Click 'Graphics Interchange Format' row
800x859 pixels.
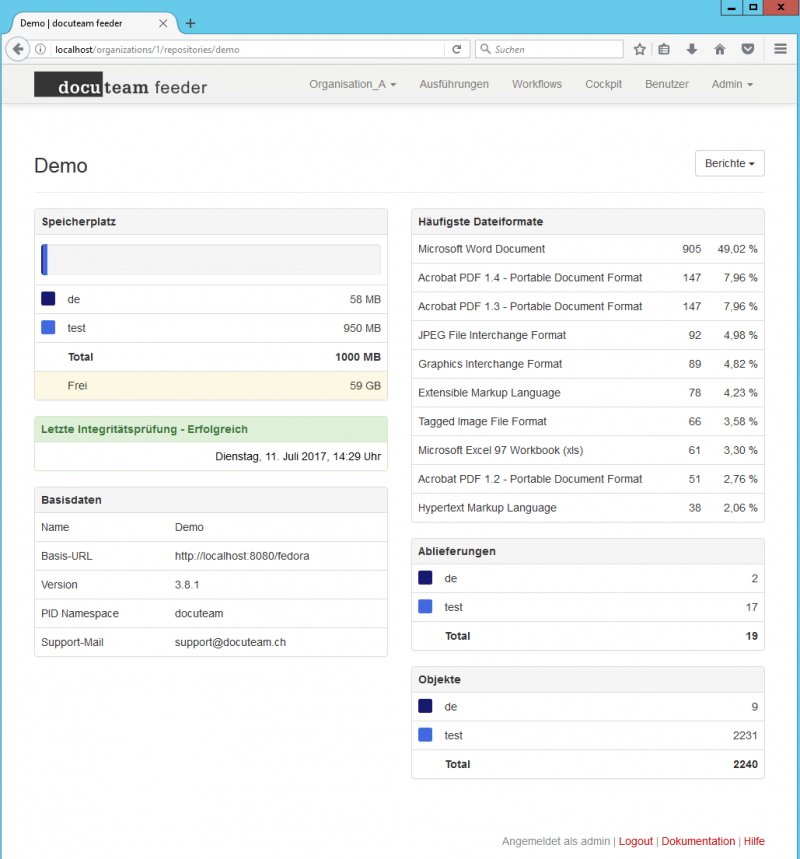(588, 364)
